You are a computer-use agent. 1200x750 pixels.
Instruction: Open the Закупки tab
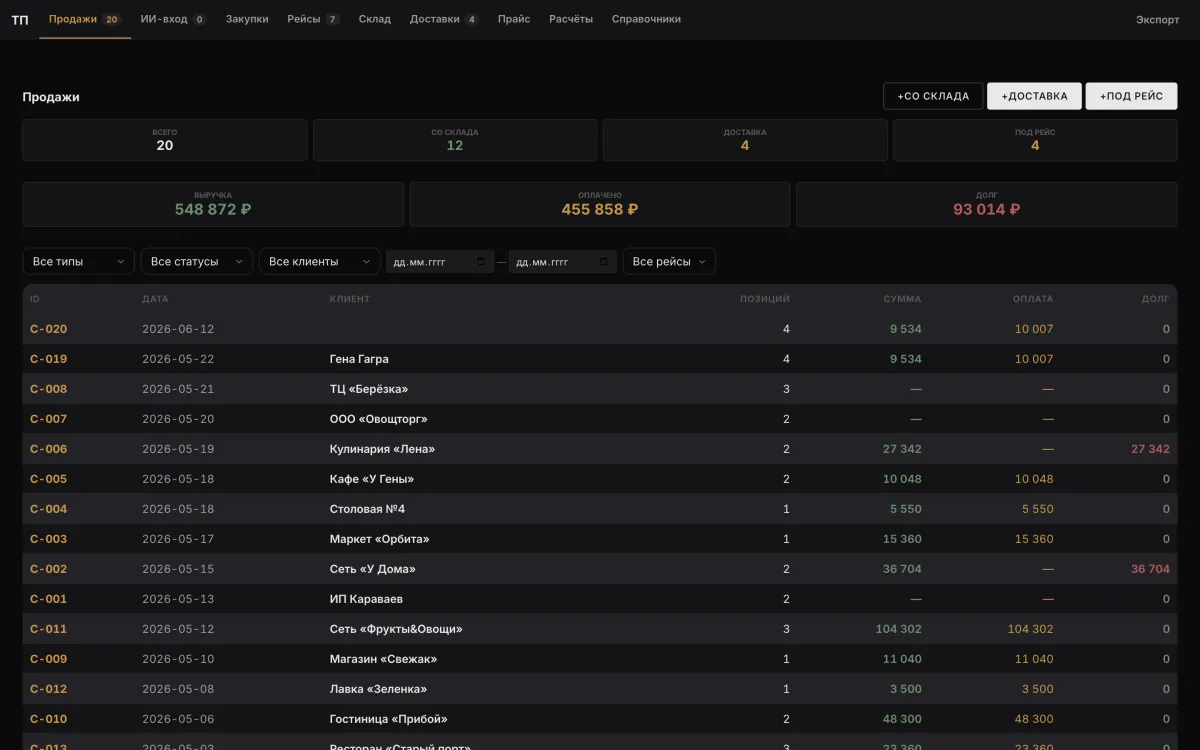tap(247, 19)
